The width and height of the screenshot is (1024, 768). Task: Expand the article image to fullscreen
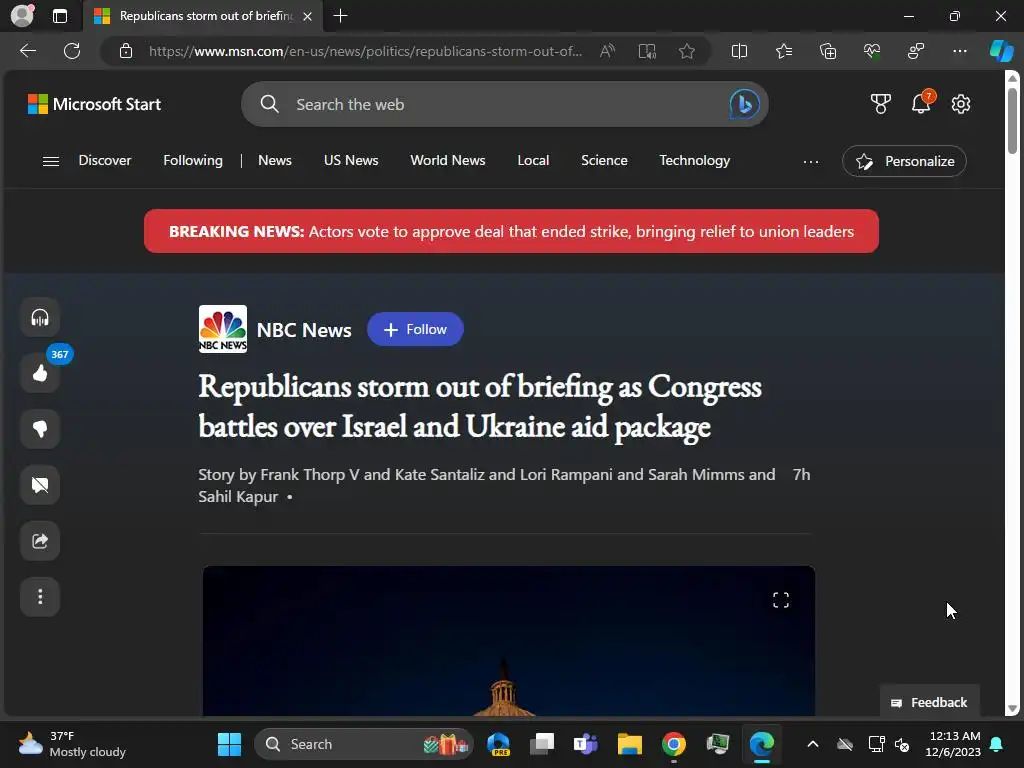coord(781,600)
